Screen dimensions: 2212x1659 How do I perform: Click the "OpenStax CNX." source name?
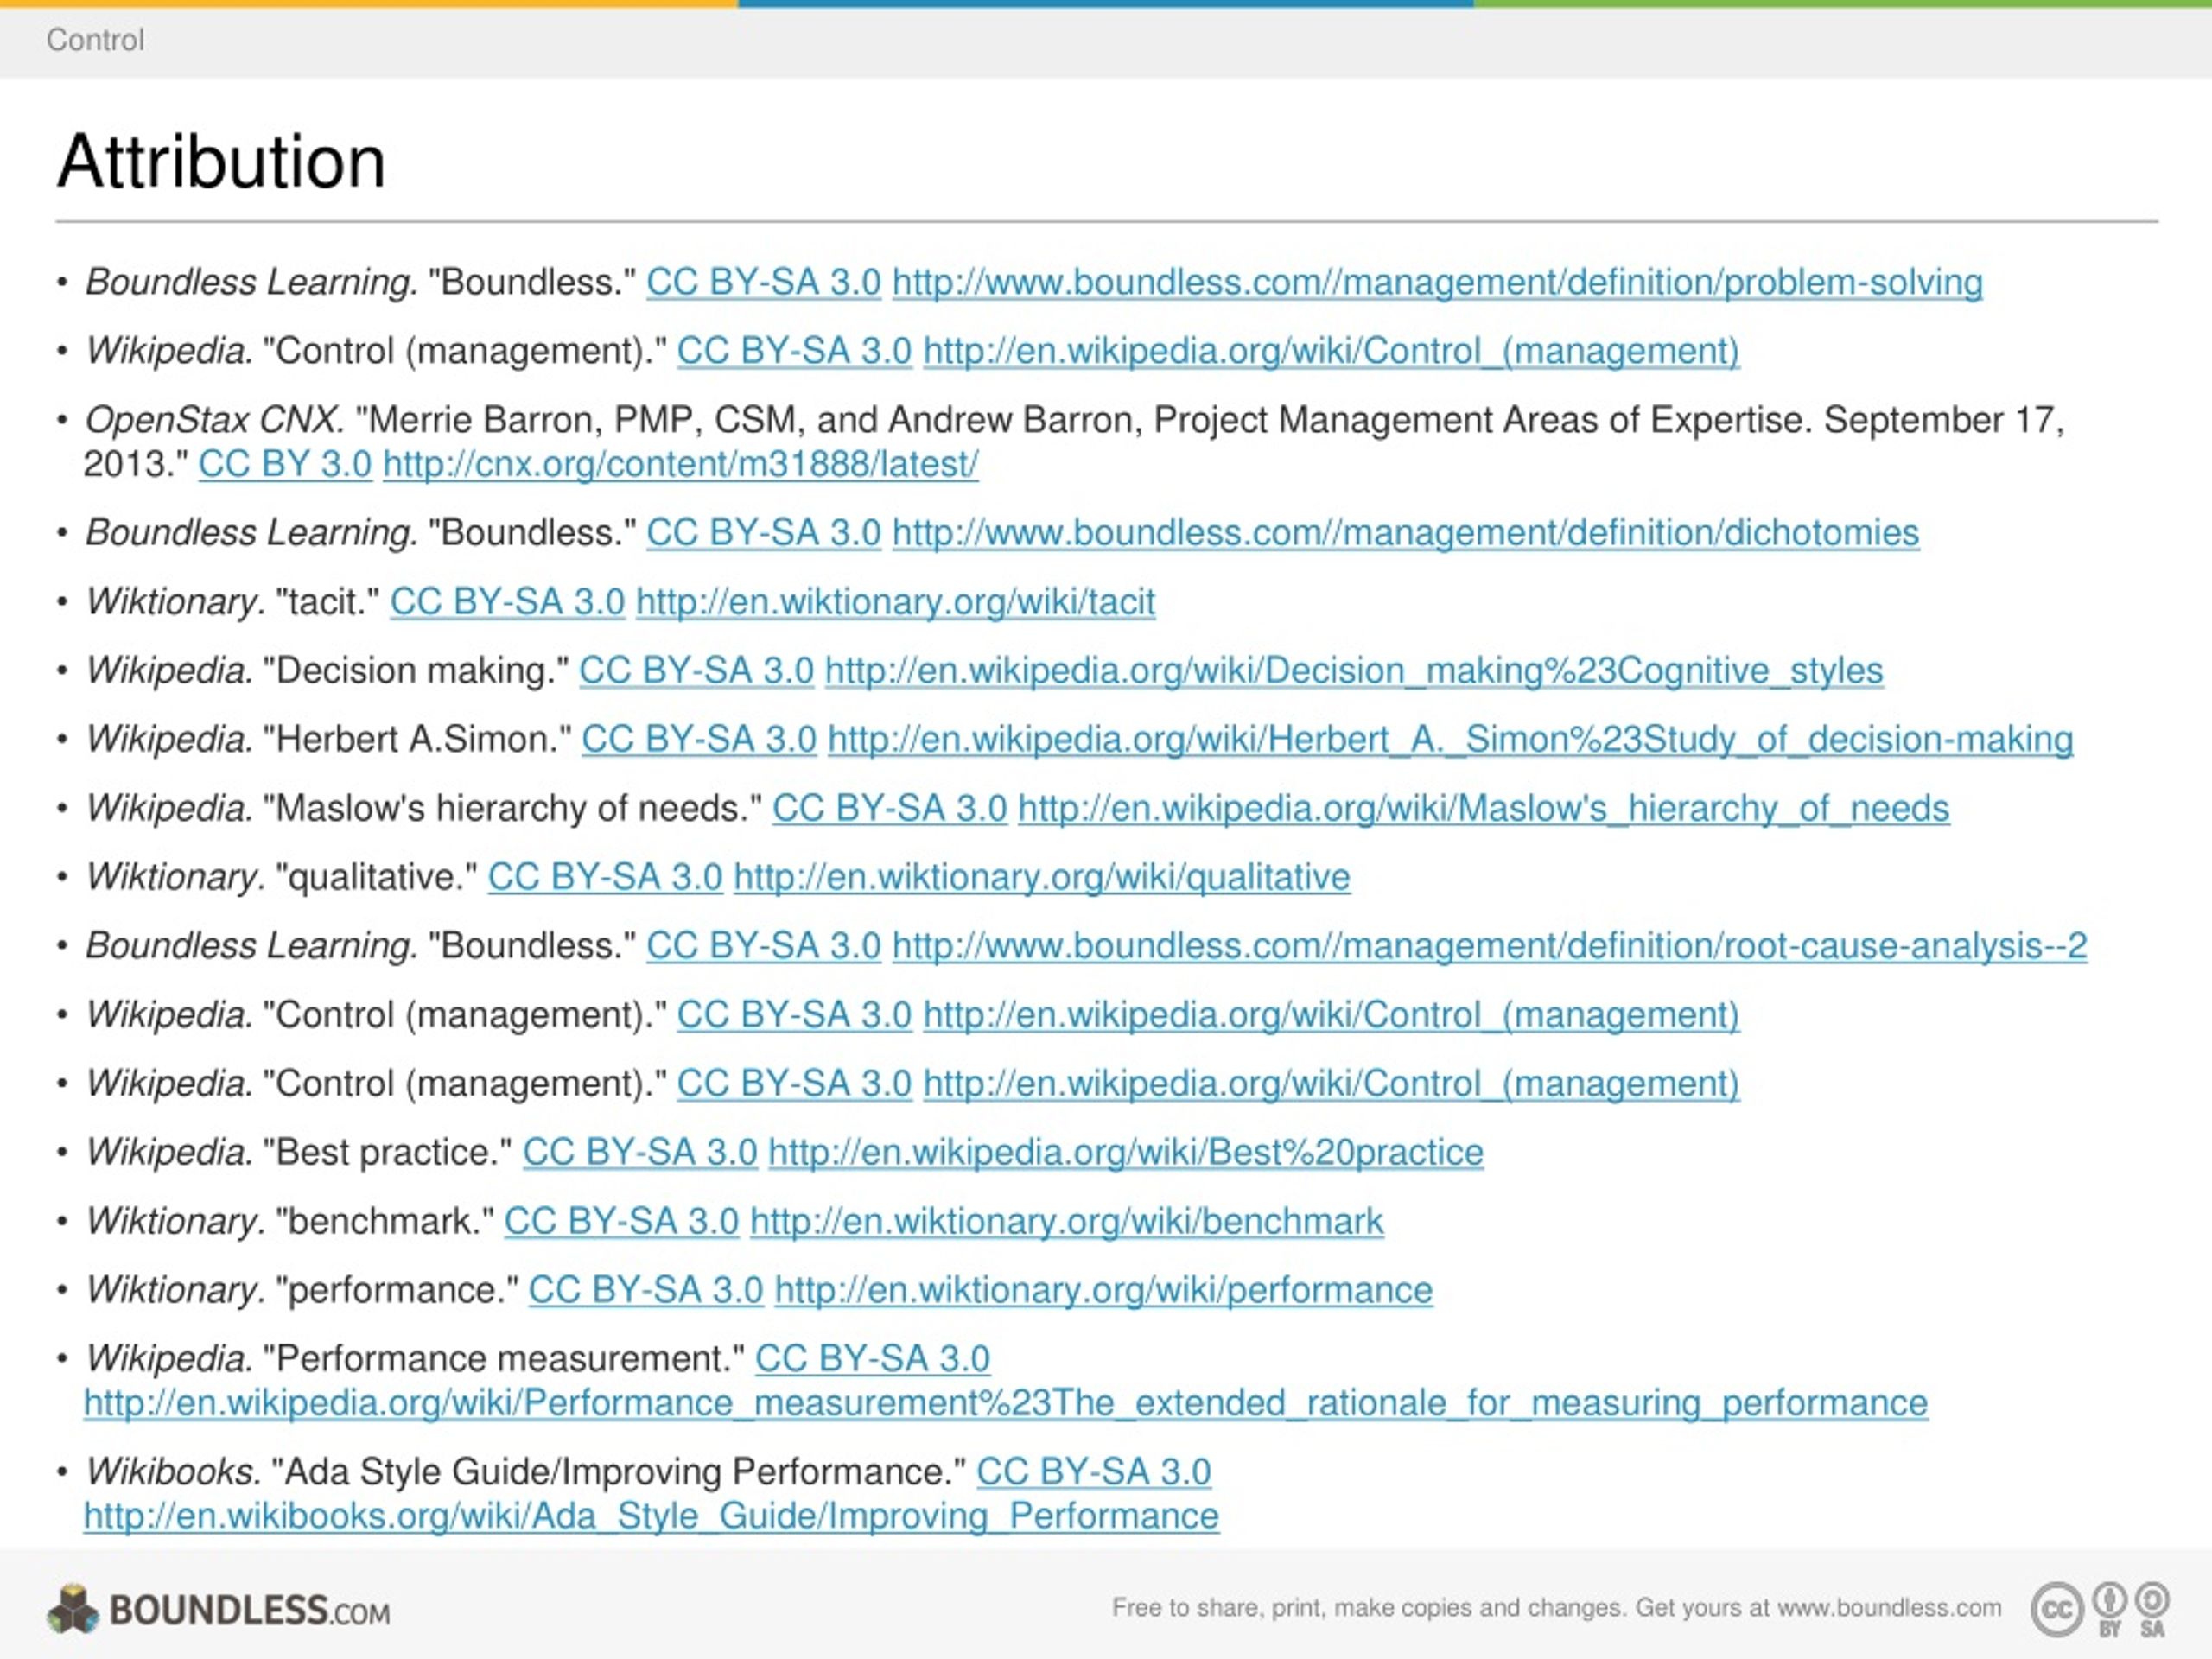click(215, 420)
